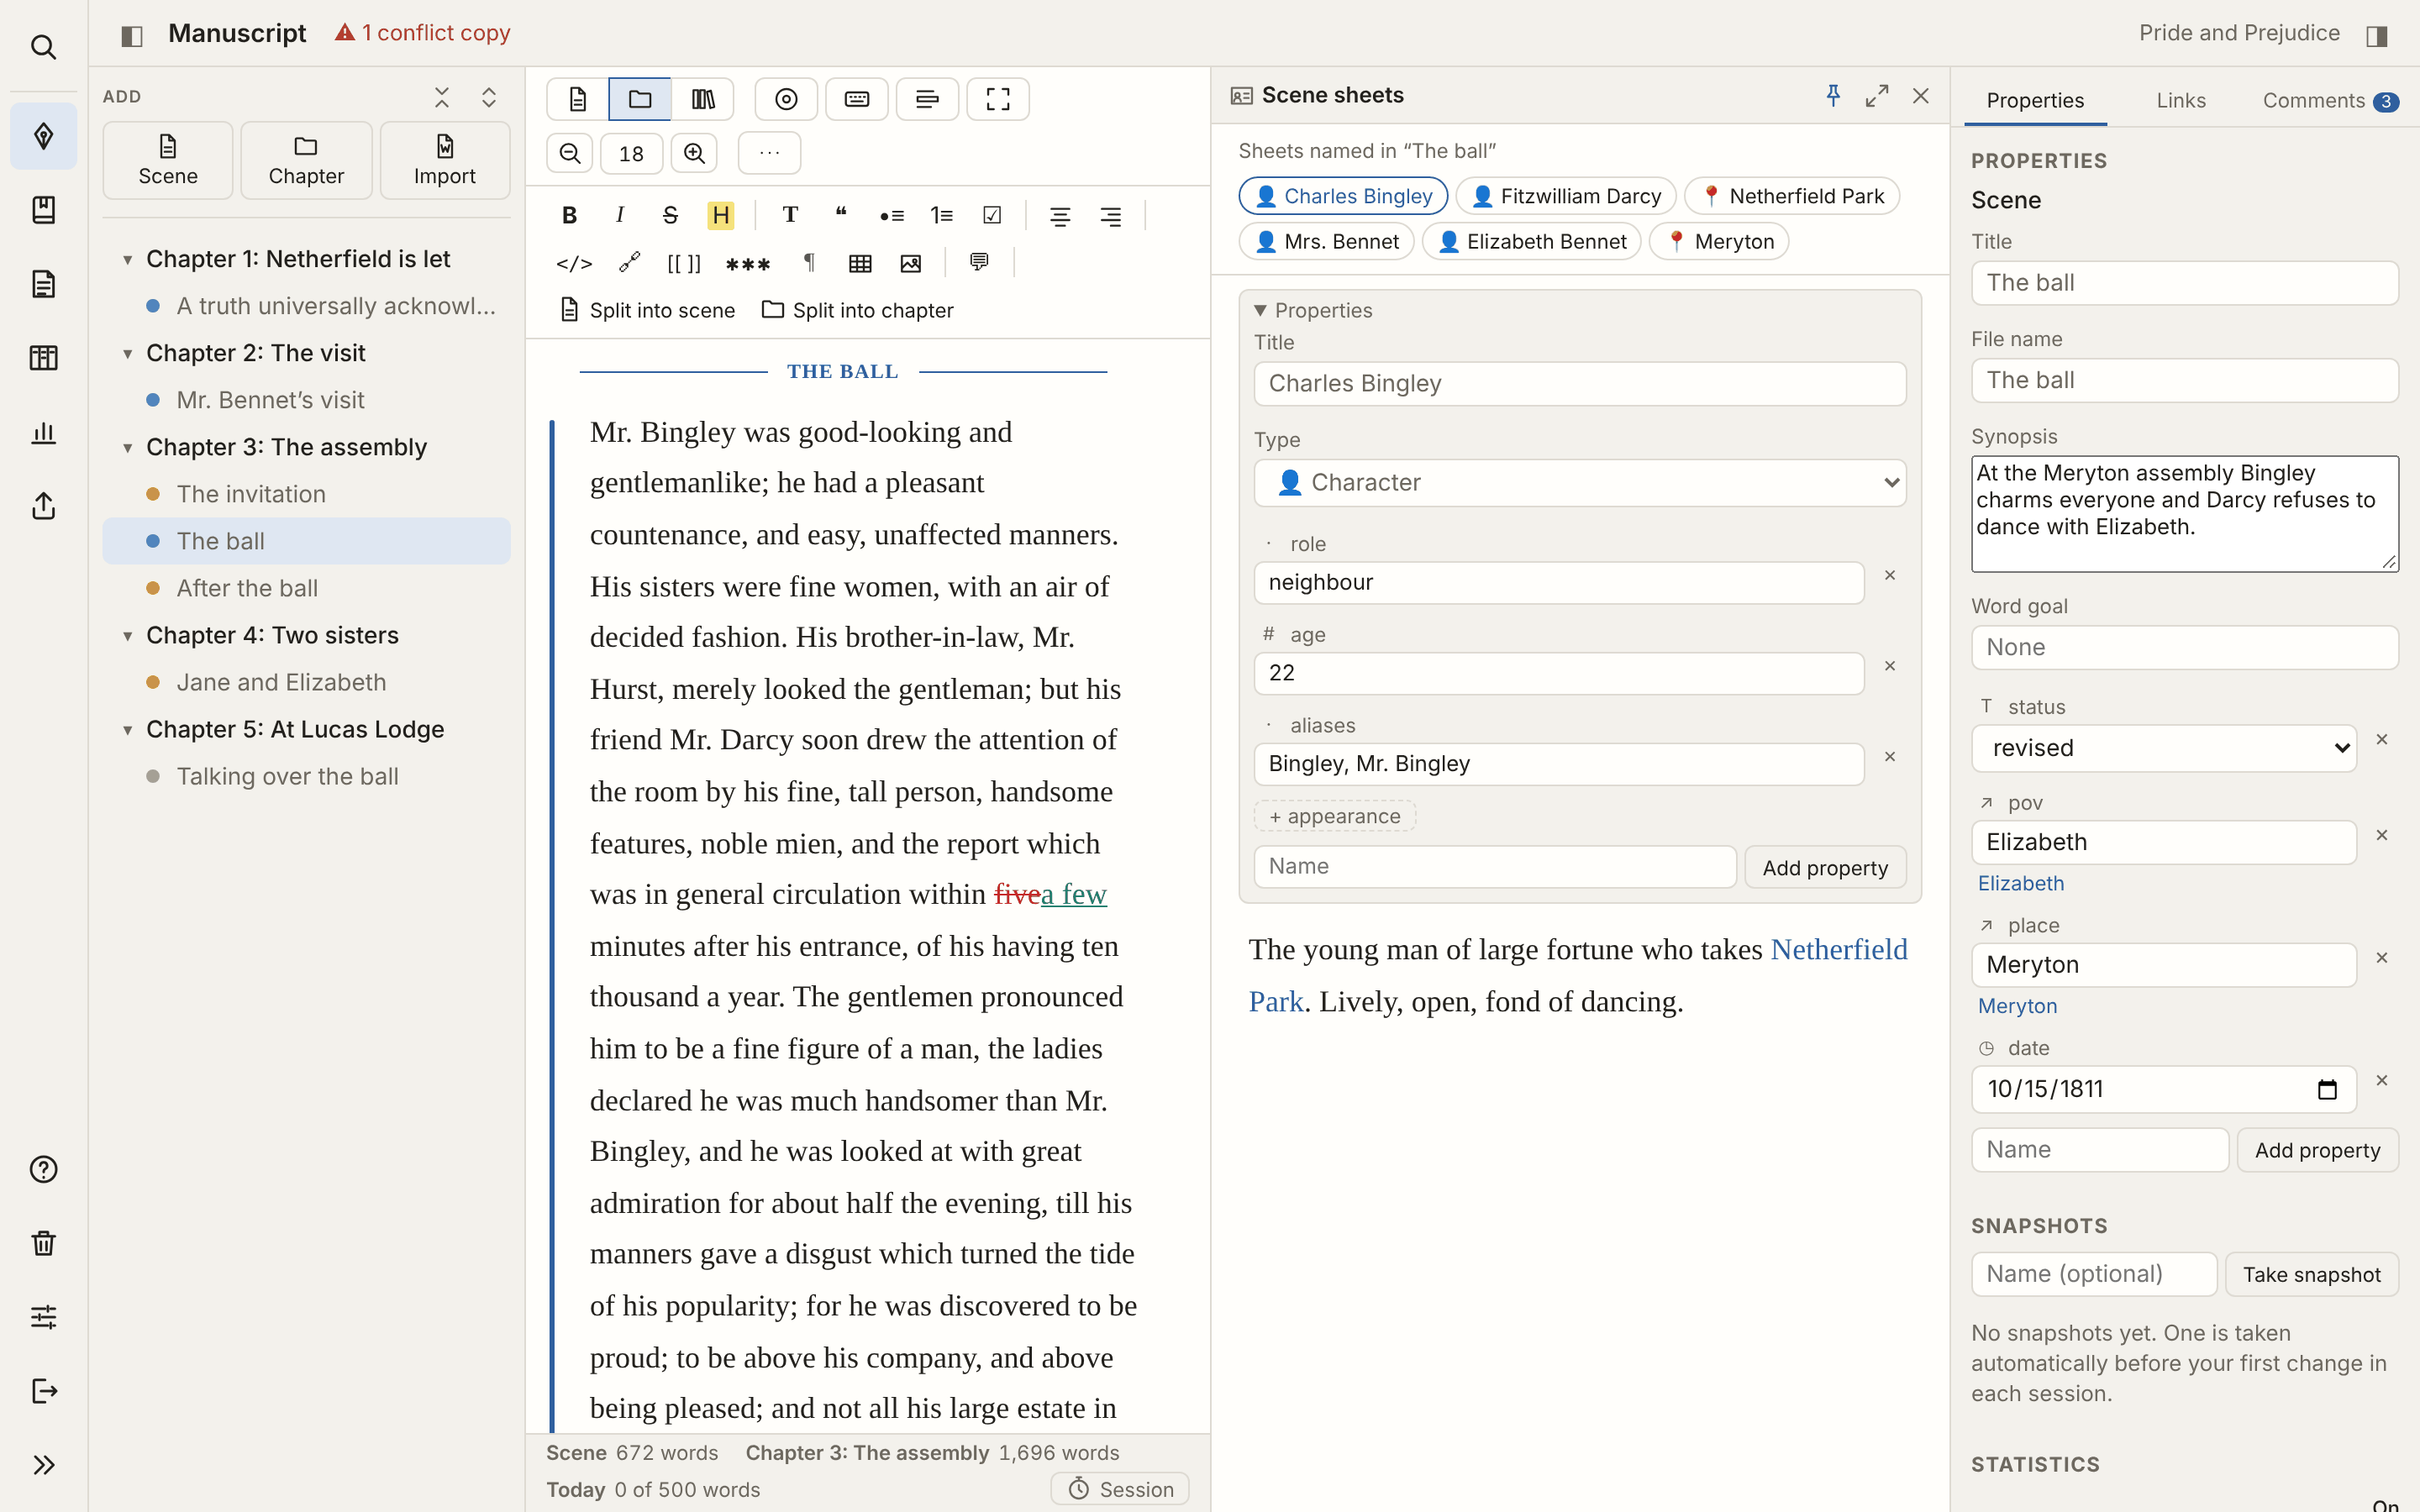Collapse Chapter 1: Netherfield is let
The width and height of the screenshot is (2420, 1512).
pos(128,260)
